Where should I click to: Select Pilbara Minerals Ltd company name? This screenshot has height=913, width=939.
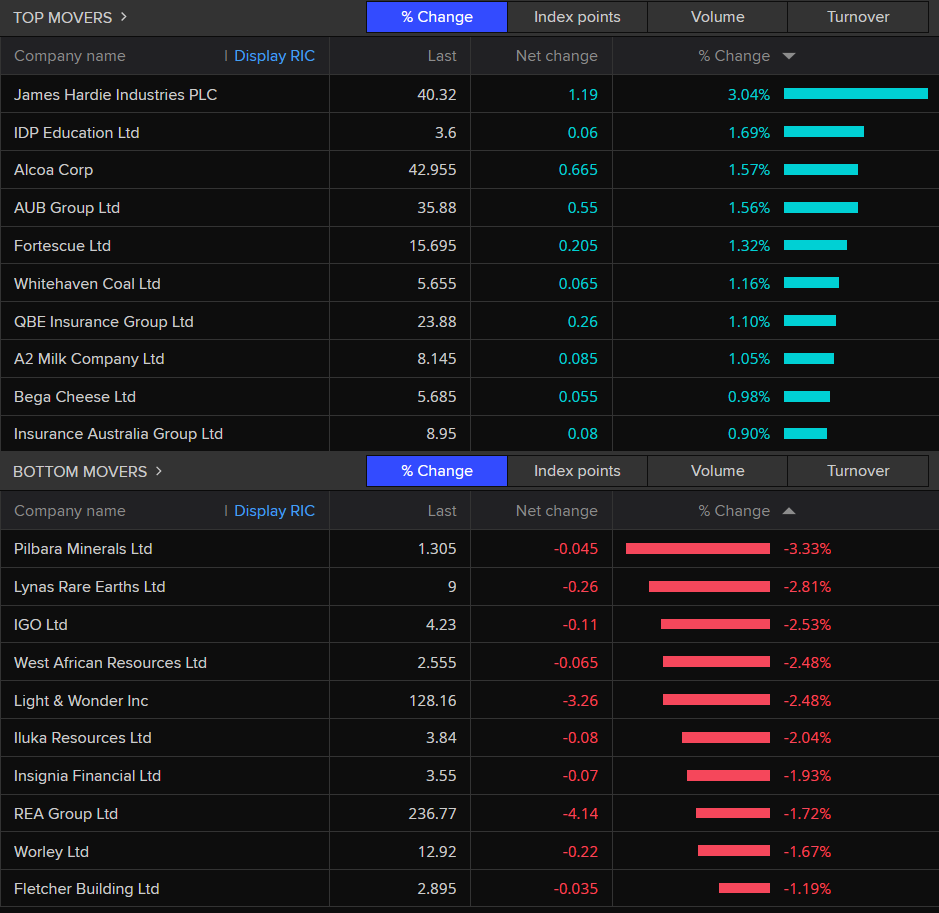(83, 548)
